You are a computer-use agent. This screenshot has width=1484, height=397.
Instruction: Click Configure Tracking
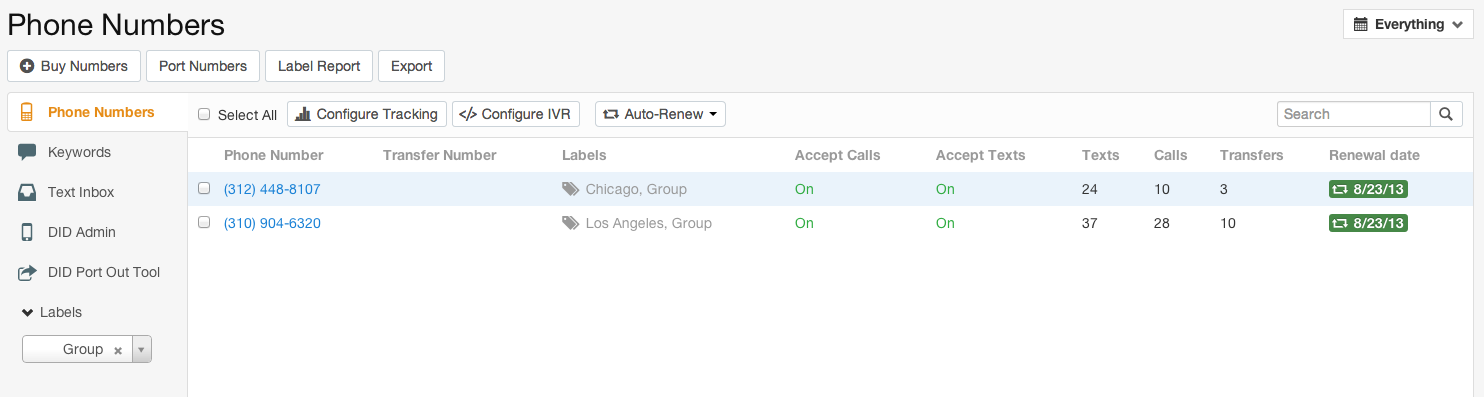pyautogui.click(x=367, y=114)
